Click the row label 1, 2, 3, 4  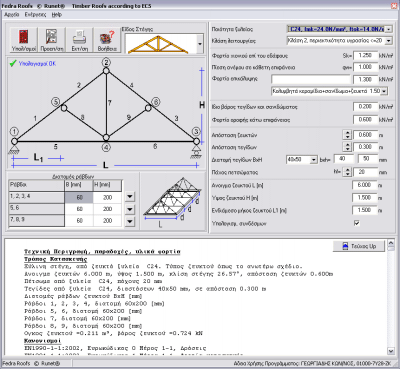click(x=37, y=197)
